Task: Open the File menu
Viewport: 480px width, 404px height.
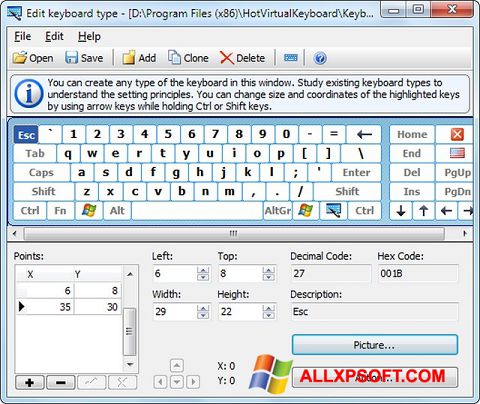Action: tap(22, 36)
